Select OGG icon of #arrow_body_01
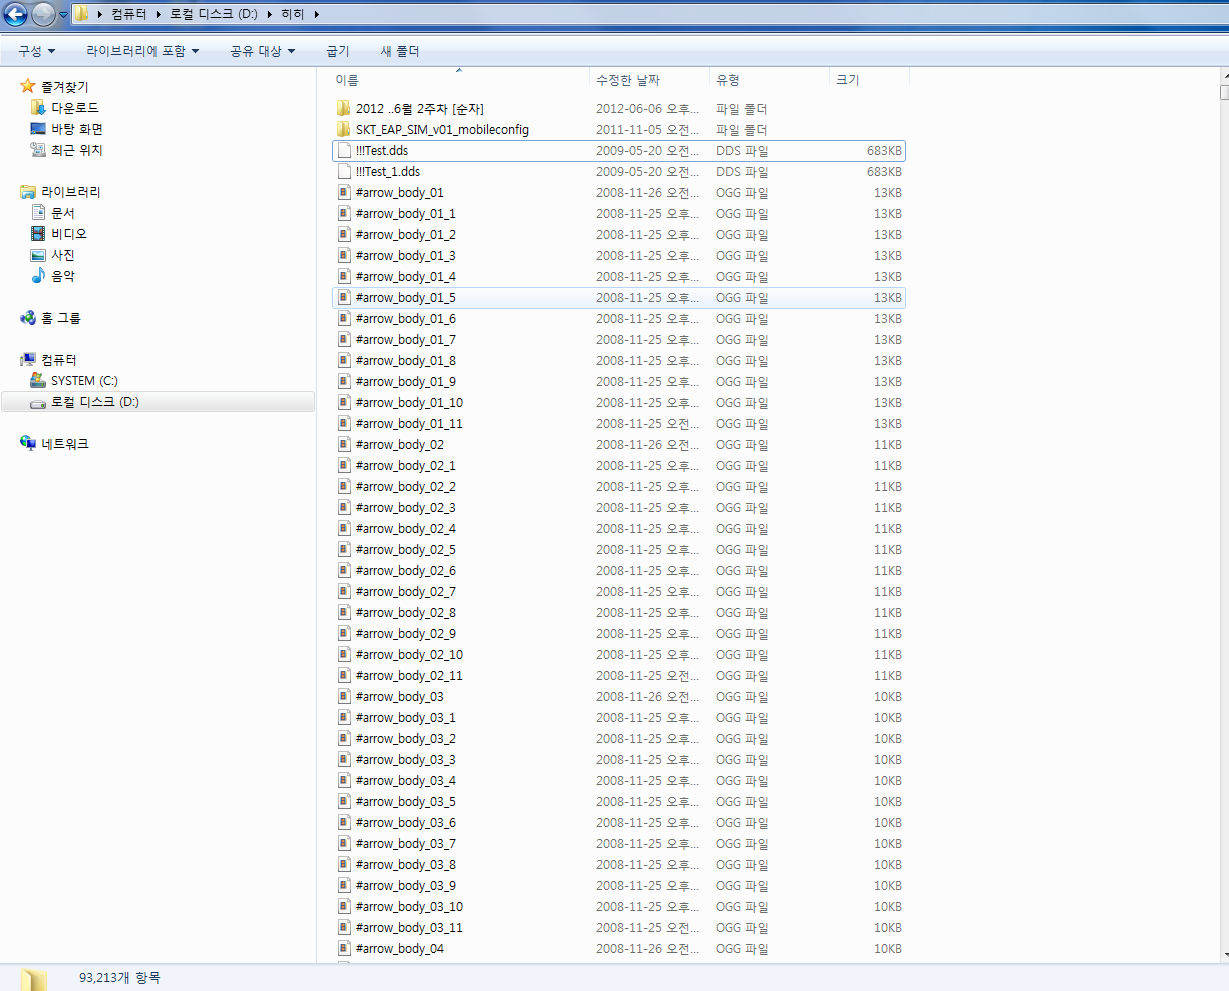The height and width of the screenshot is (991, 1229). pos(344,192)
